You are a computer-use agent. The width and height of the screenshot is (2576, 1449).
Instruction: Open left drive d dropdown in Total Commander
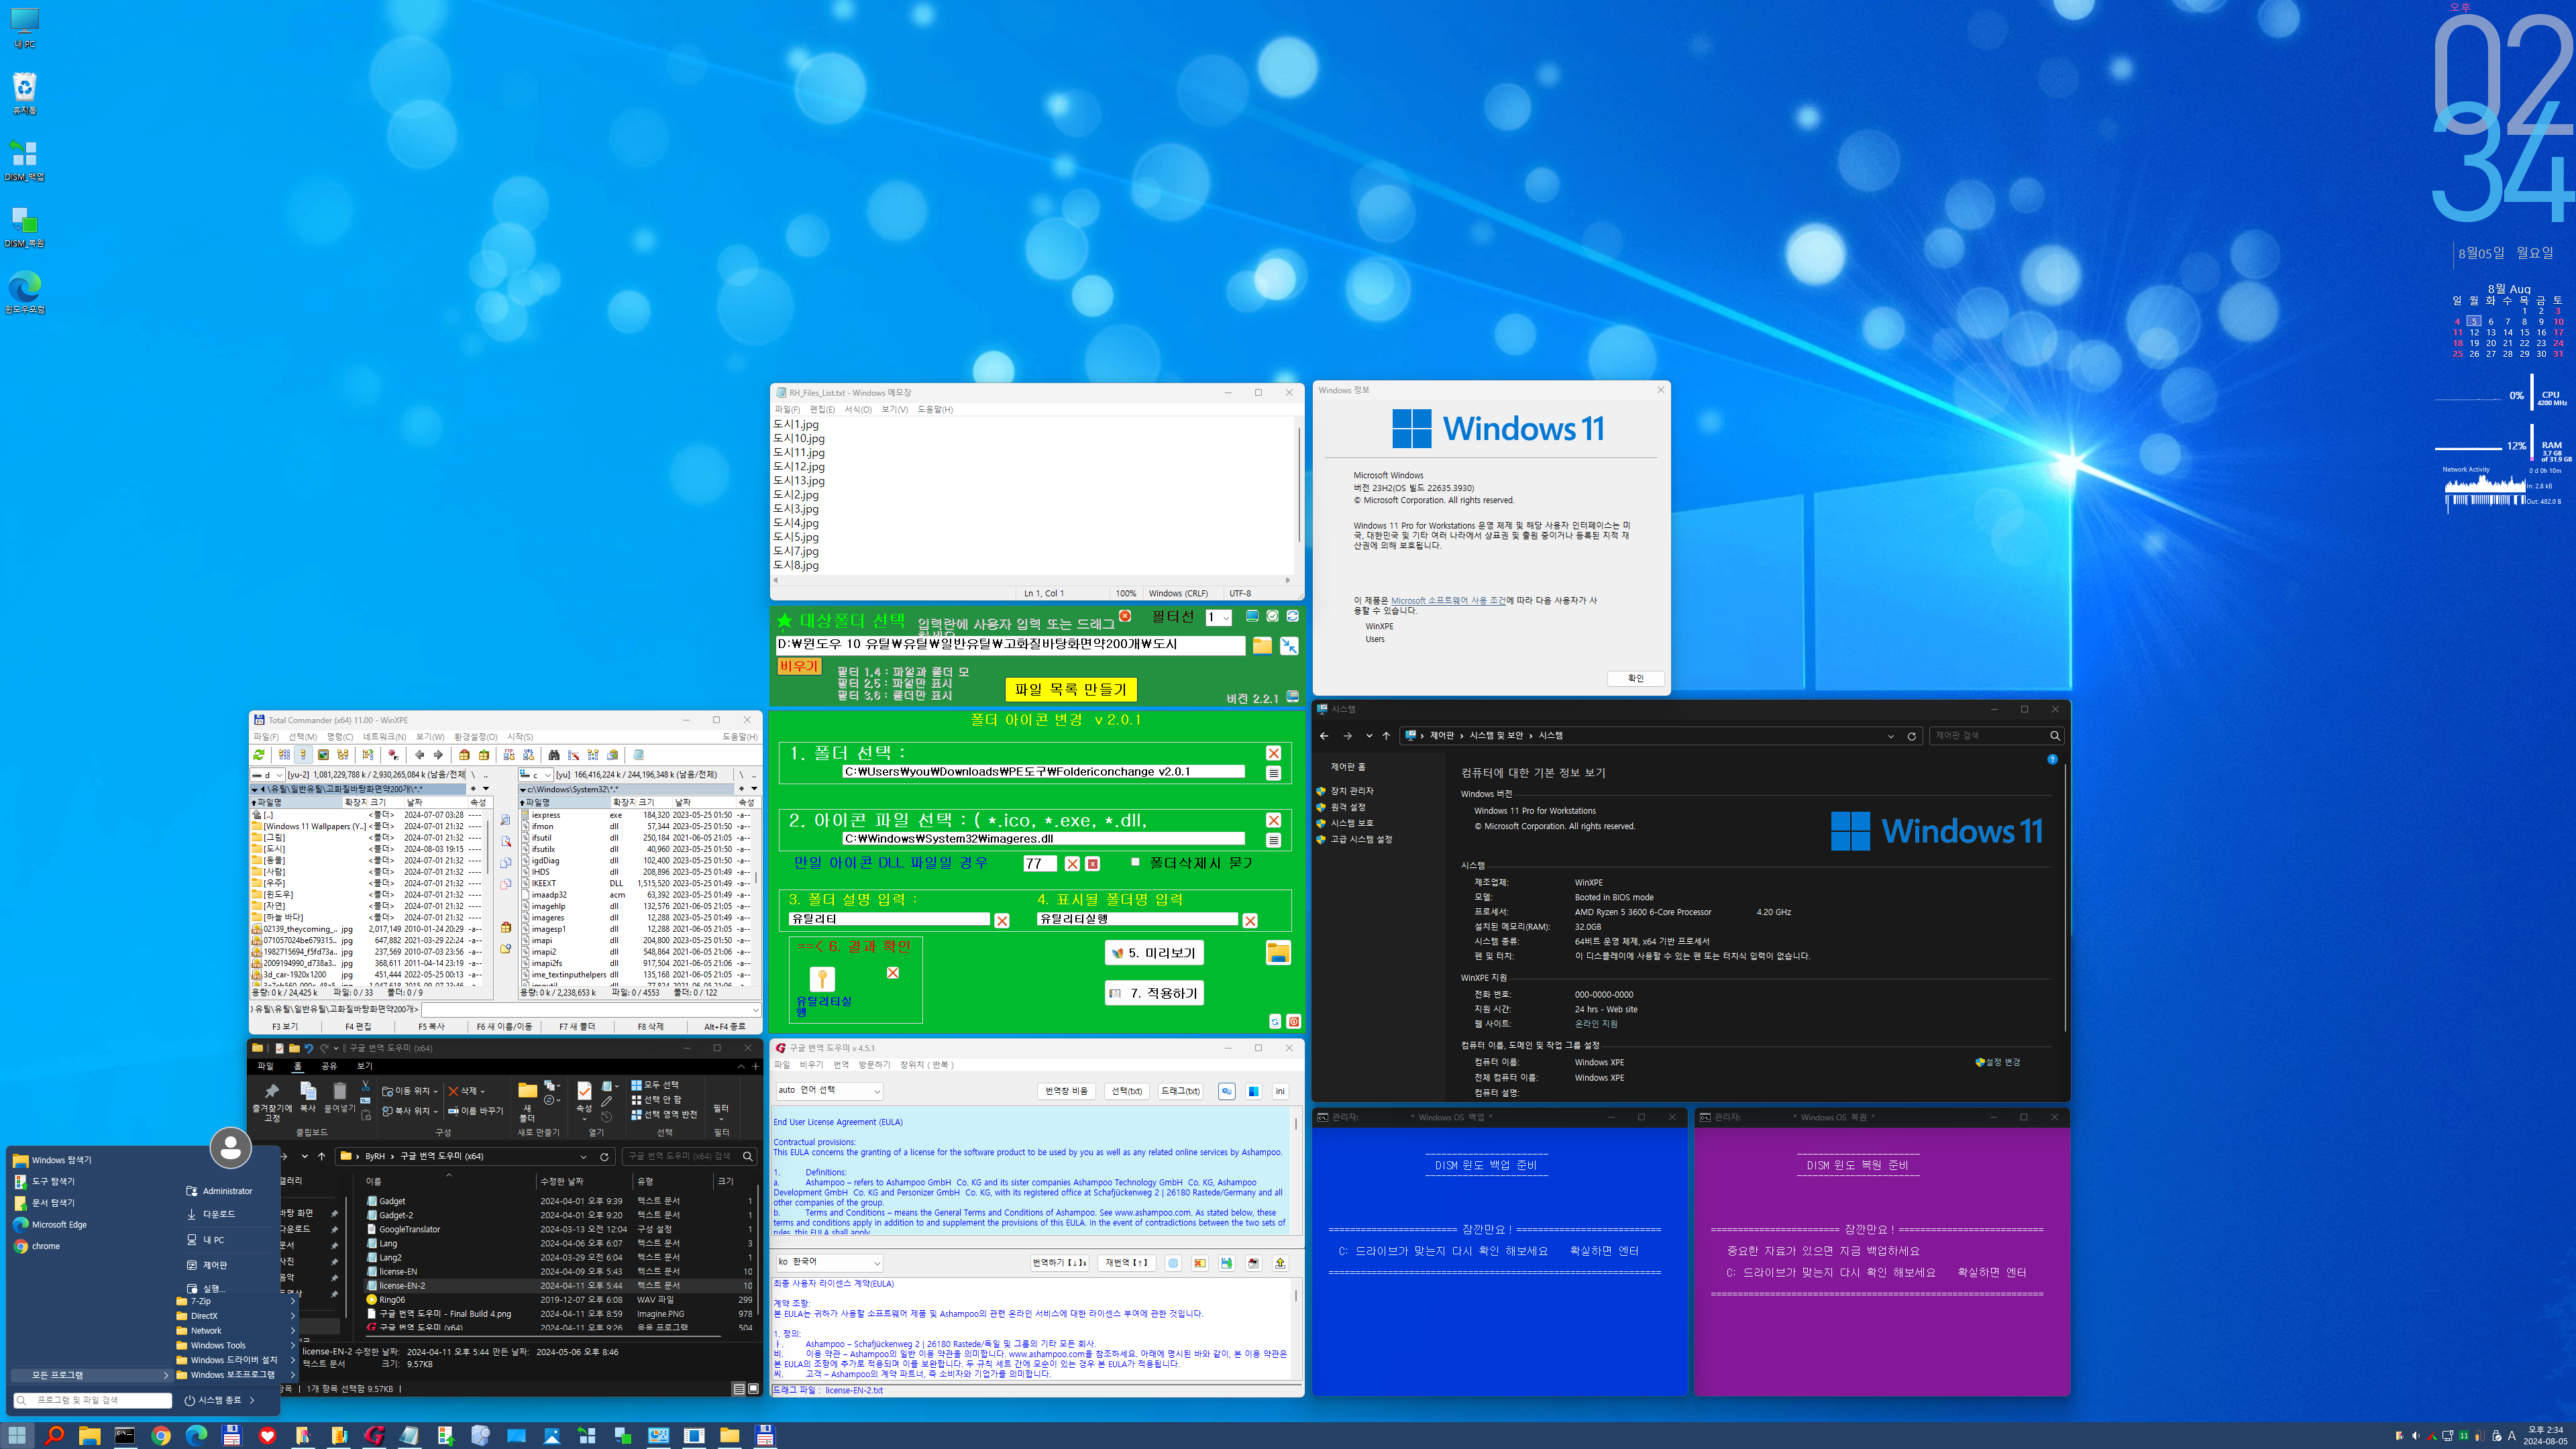(268, 775)
